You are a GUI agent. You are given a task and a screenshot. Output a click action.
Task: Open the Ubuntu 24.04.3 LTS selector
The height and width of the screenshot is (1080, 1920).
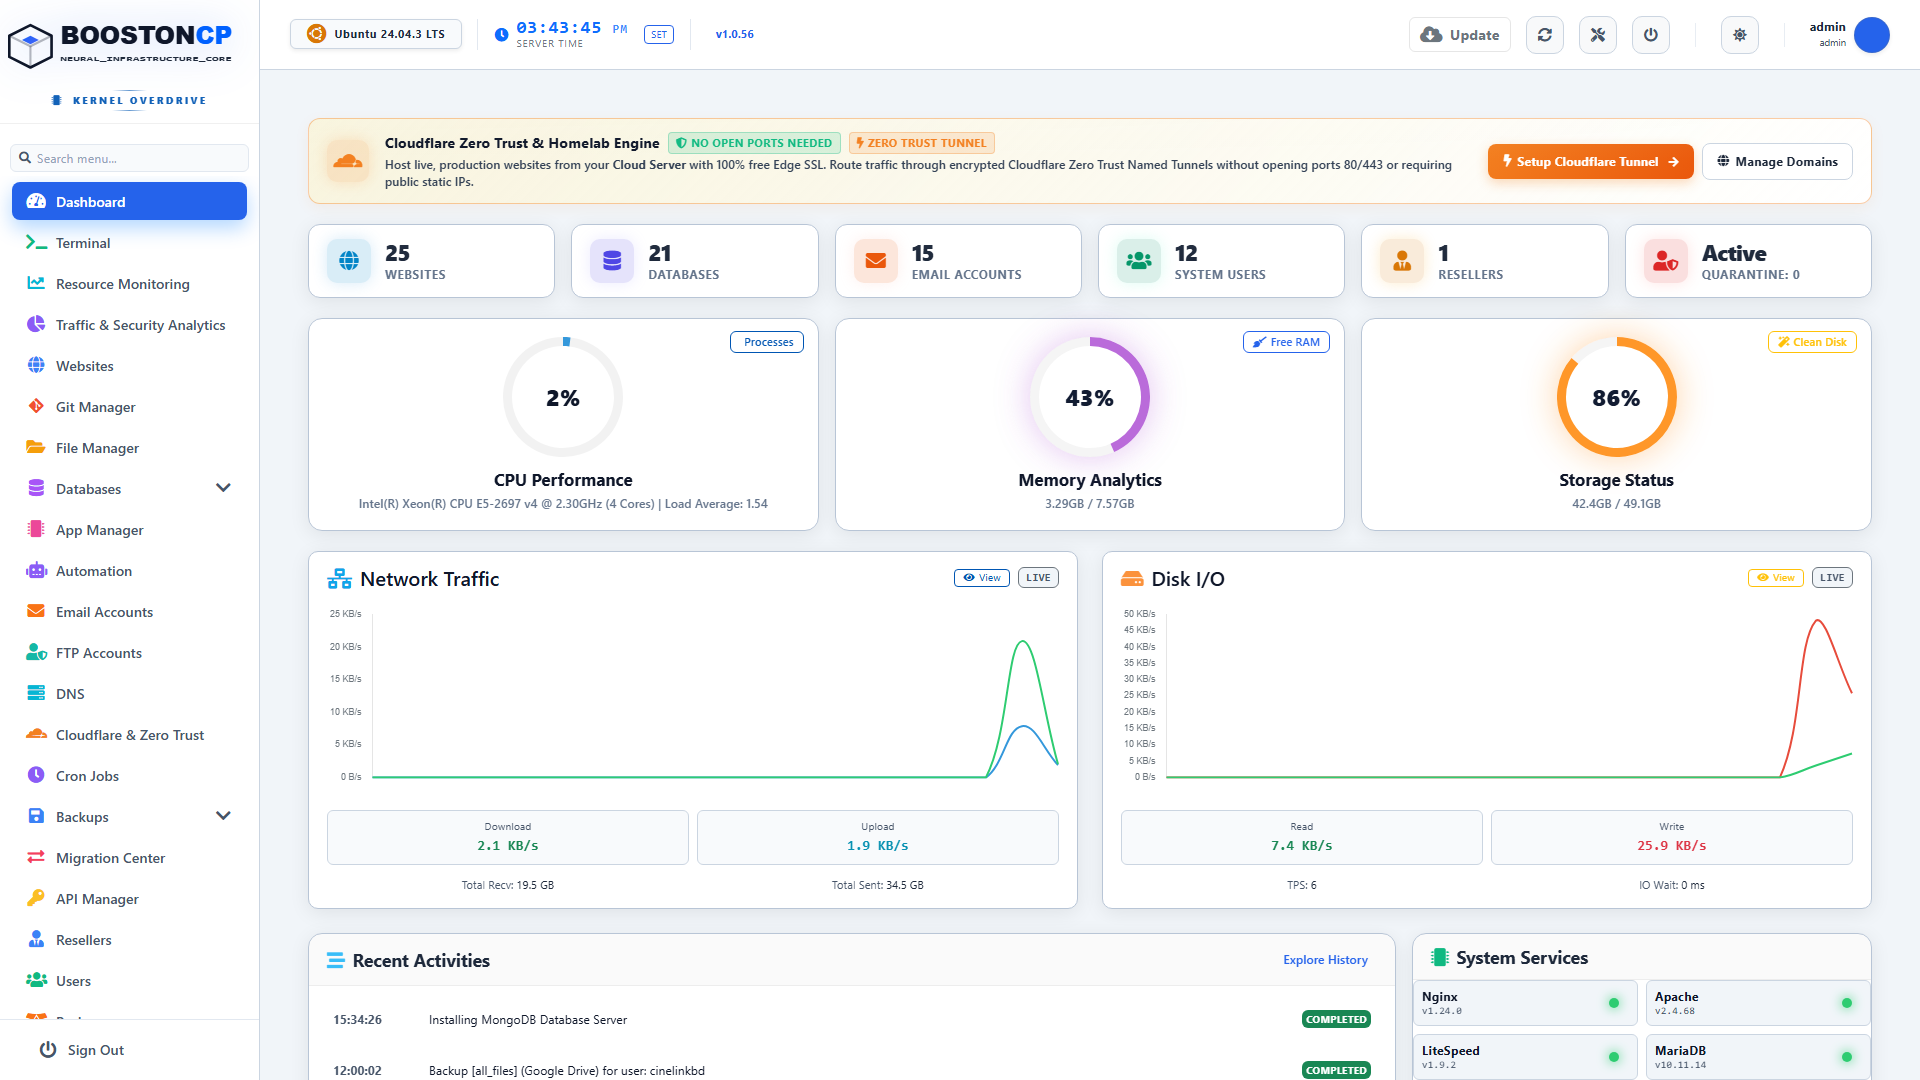coord(376,34)
